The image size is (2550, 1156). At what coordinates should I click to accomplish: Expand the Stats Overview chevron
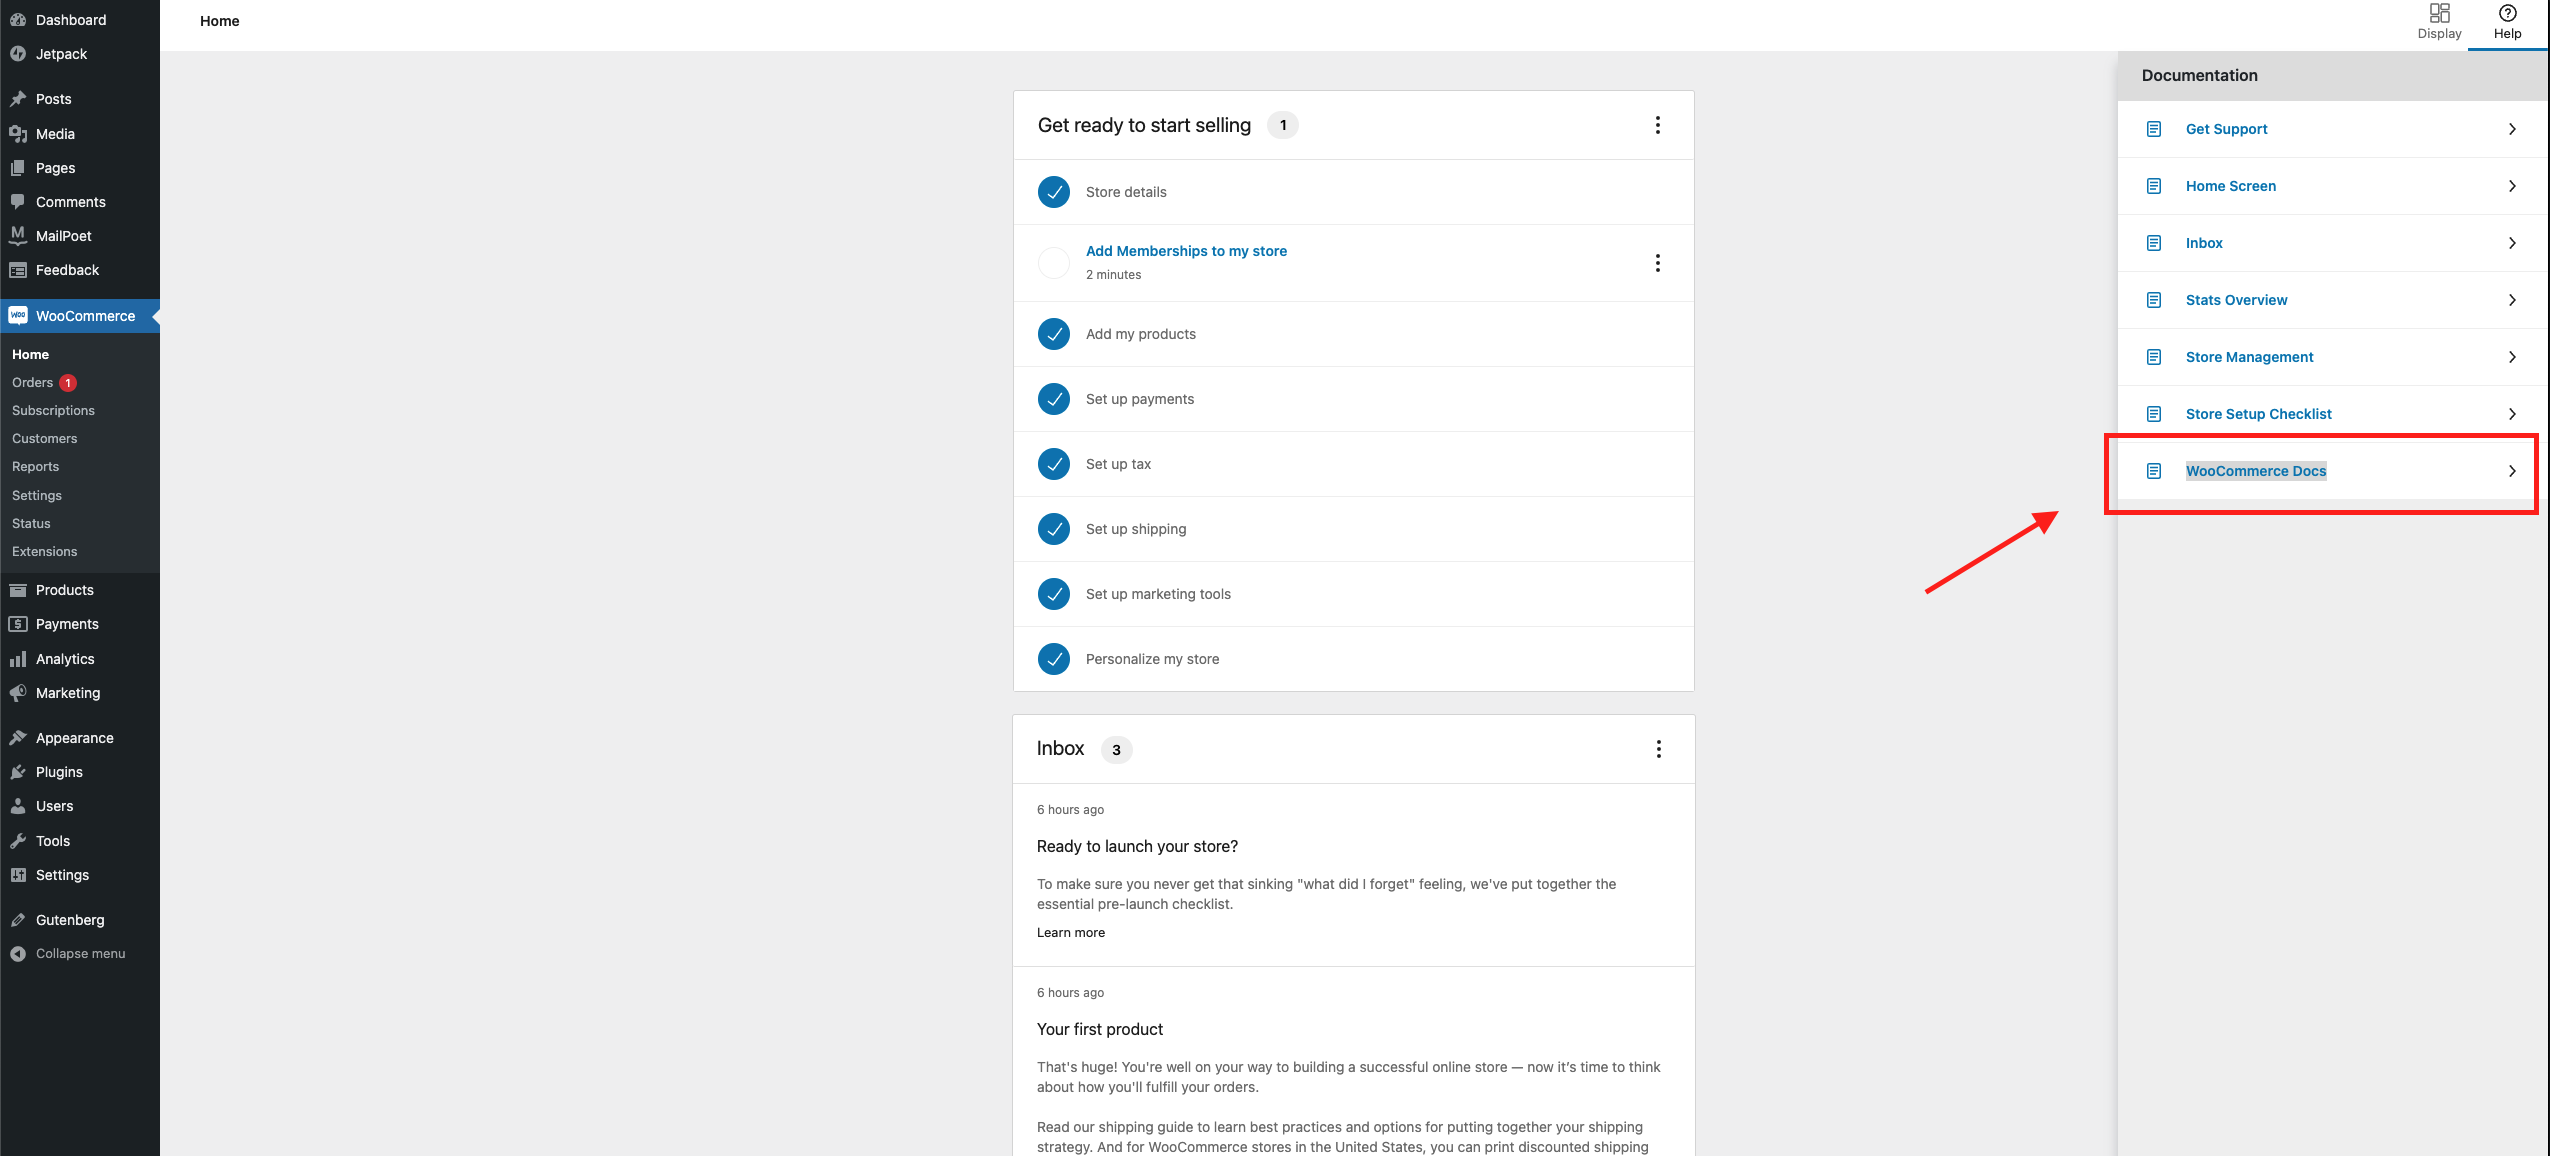tap(2512, 300)
